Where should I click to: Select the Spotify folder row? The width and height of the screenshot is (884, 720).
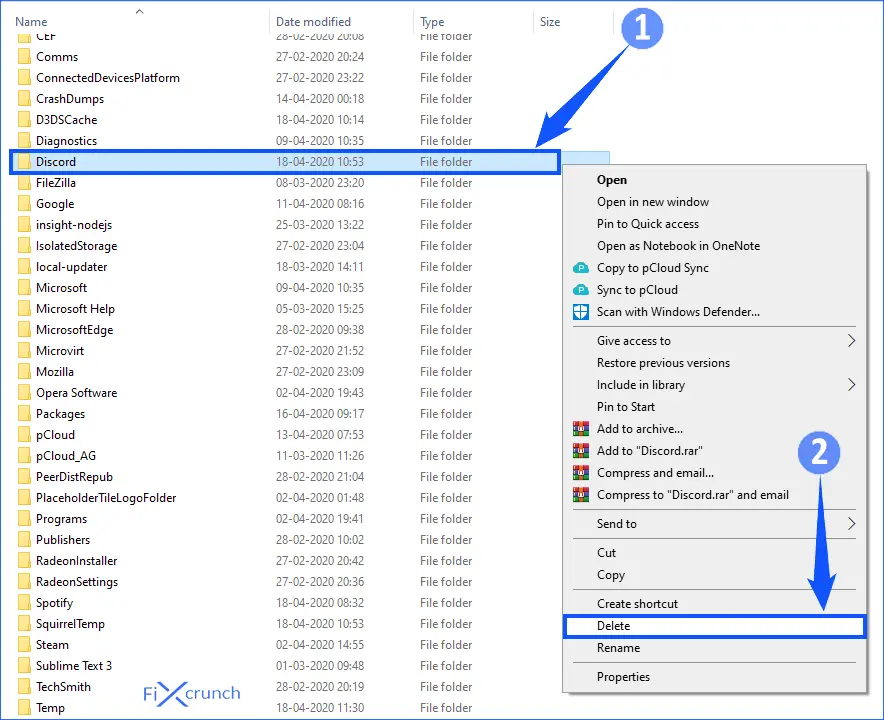[55, 603]
